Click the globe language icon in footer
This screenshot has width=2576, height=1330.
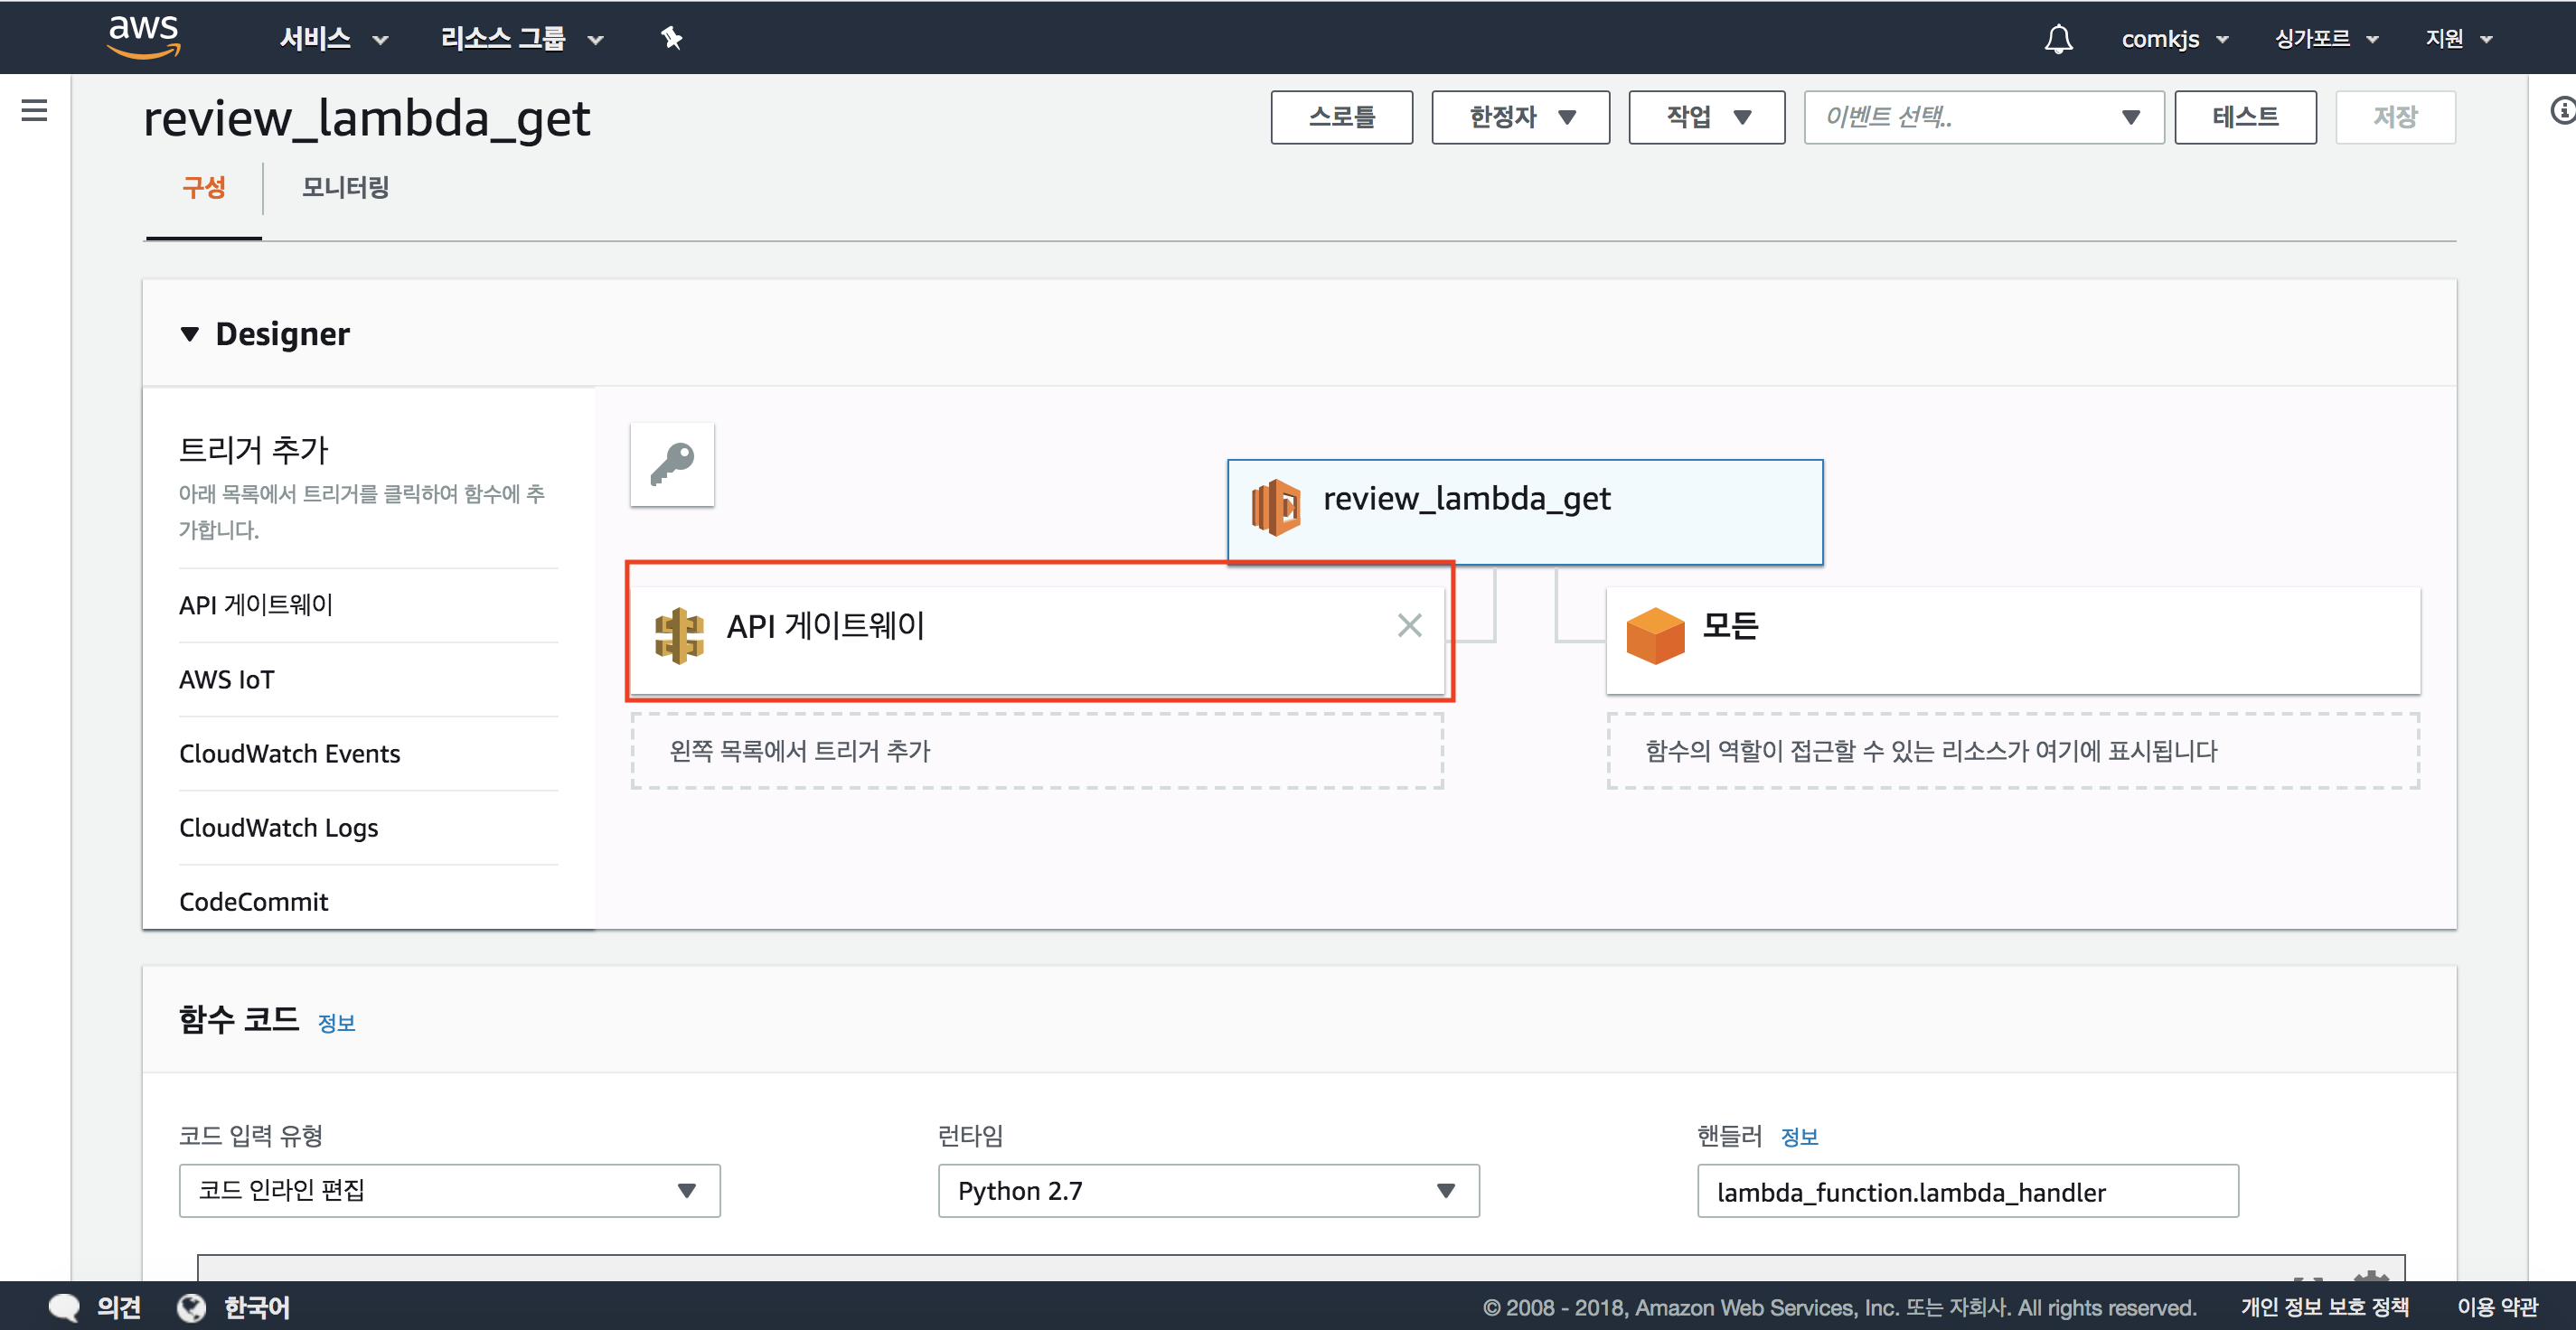coord(191,1307)
